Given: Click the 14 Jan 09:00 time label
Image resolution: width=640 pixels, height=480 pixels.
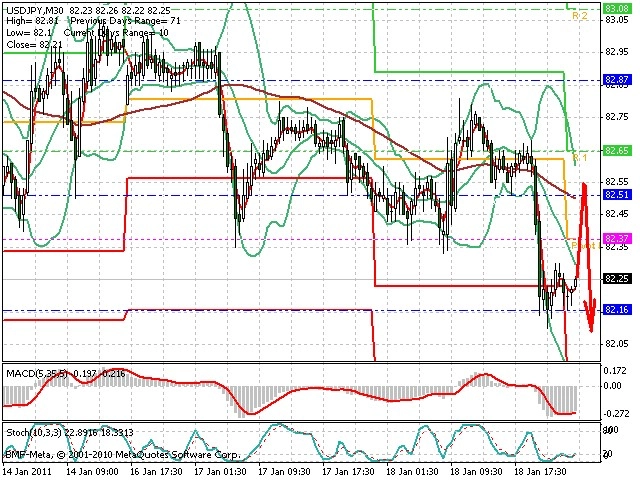Looking at the screenshot, I should pos(92,471).
